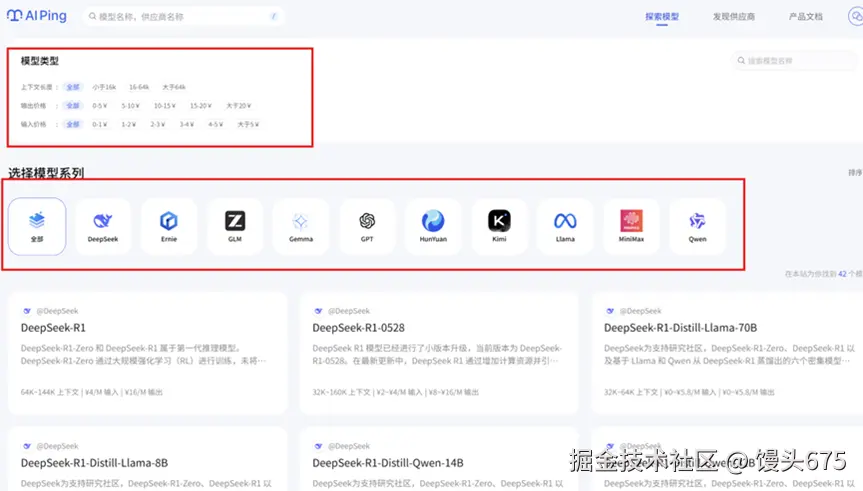
Task: Click DeepSeek logo on DeepSeek-R1-Distill-Llama-8B card
Action: click(27, 446)
